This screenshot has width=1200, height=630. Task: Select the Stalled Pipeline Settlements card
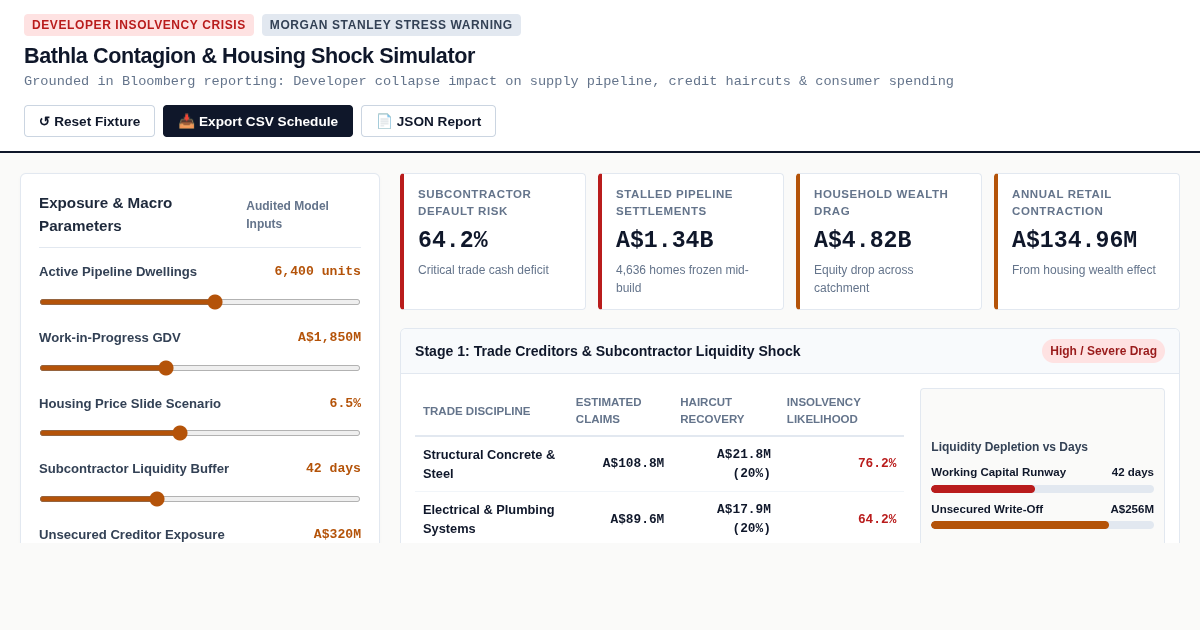coord(691,241)
